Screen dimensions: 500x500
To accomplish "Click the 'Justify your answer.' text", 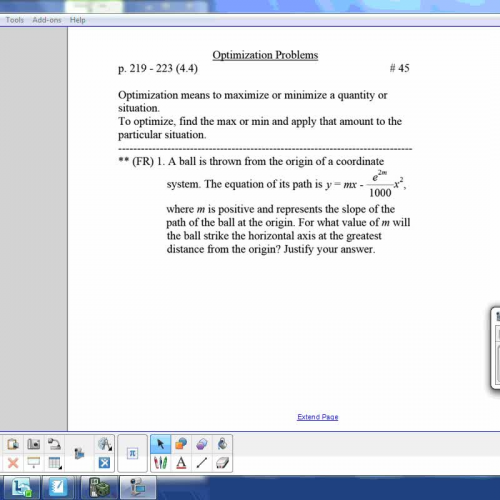I will pyautogui.click(x=329, y=249).
